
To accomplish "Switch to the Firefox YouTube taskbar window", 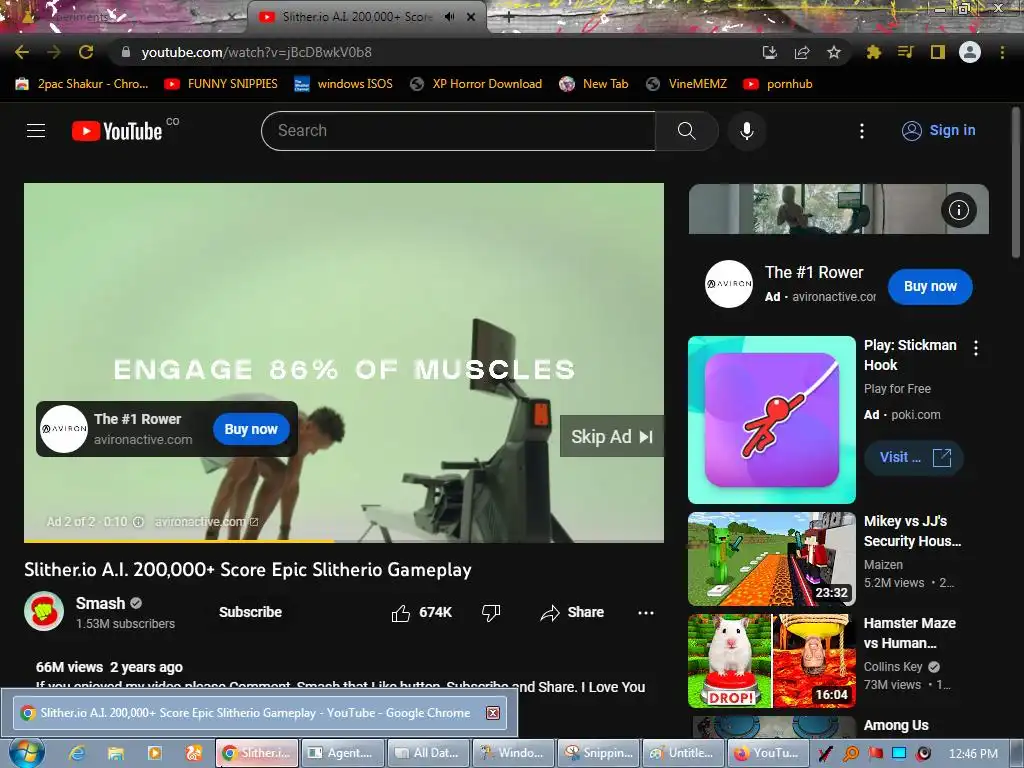I will click(767, 753).
